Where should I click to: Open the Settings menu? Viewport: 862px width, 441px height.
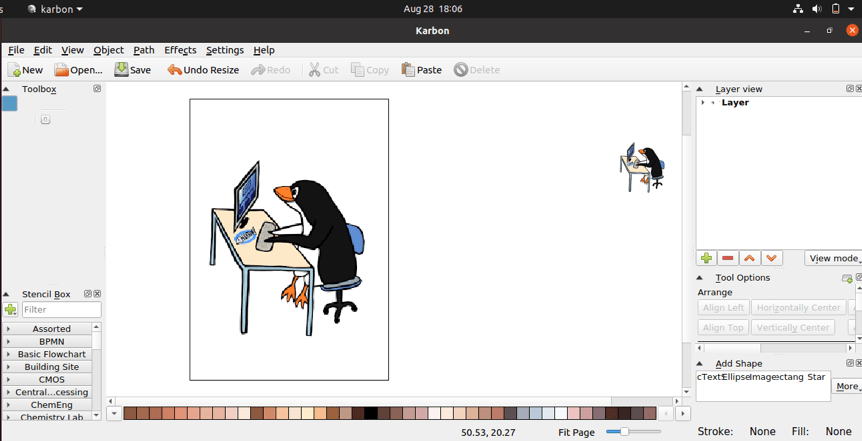point(225,50)
